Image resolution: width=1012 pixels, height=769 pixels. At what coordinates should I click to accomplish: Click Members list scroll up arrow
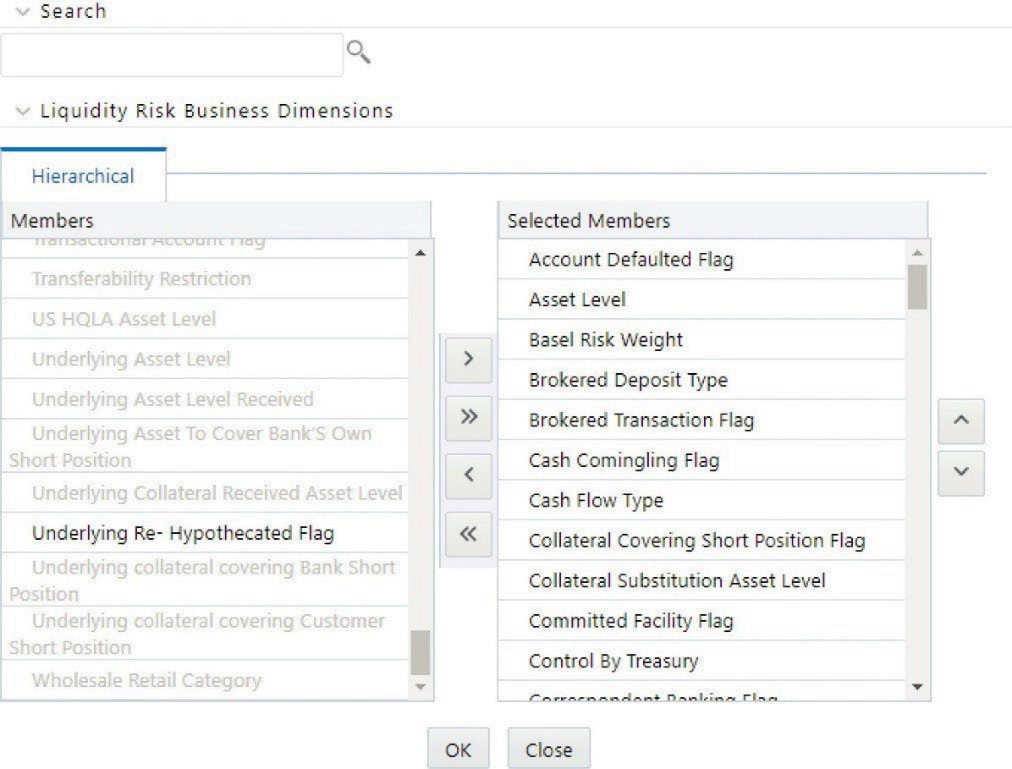click(x=420, y=253)
